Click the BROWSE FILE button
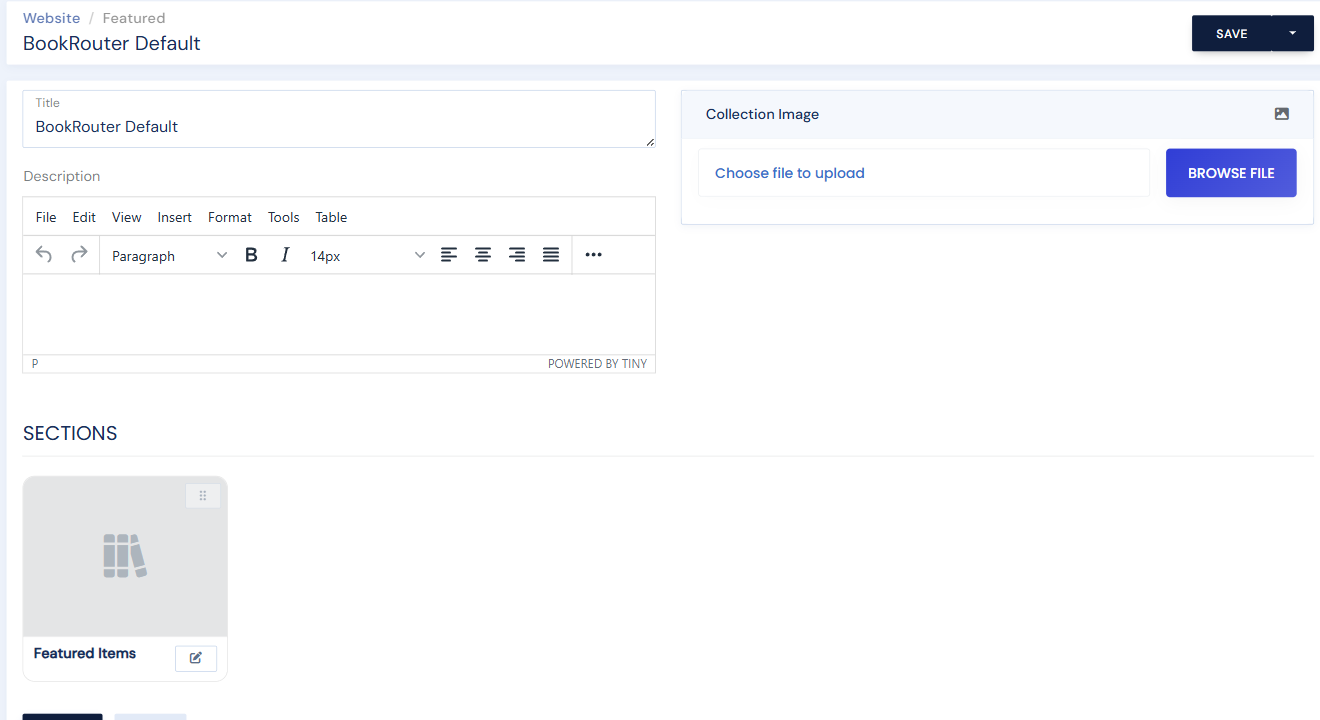Image resolution: width=1320 pixels, height=720 pixels. 1231,173
